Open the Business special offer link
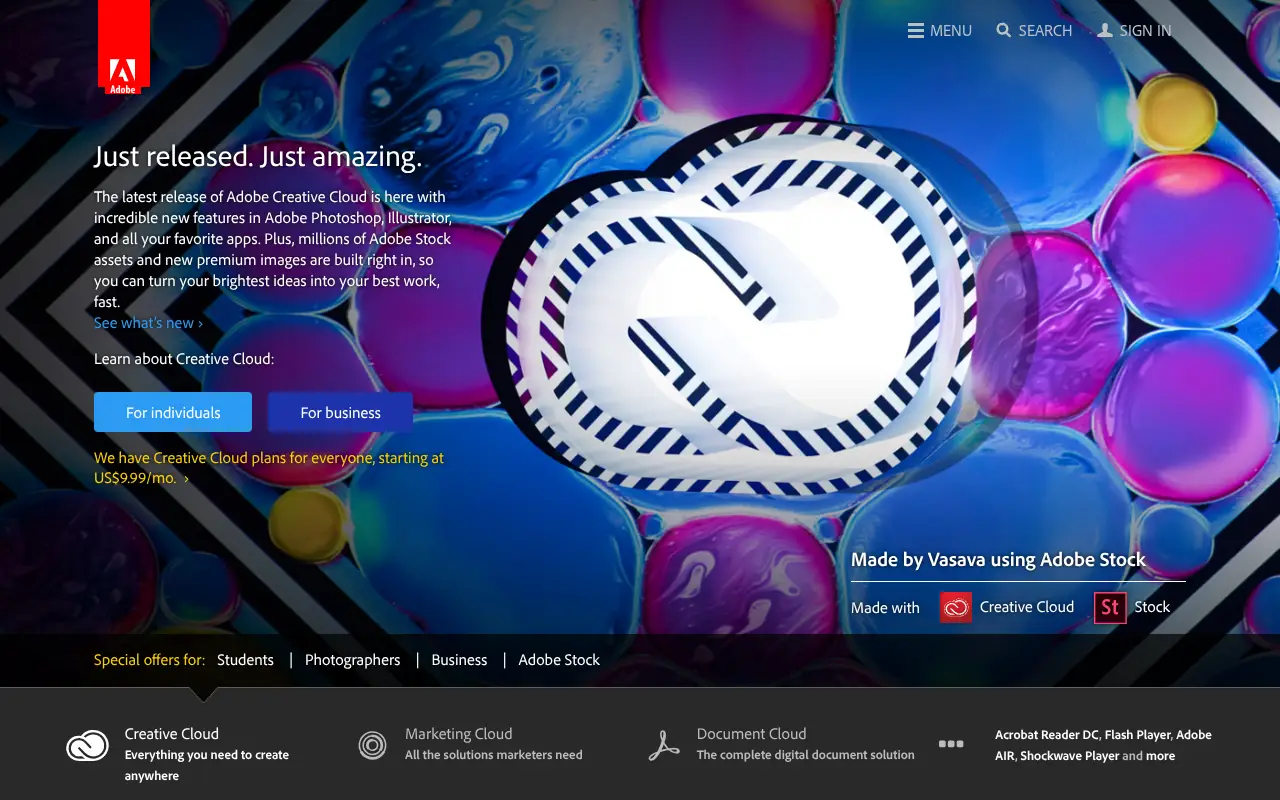 (x=459, y=660)
